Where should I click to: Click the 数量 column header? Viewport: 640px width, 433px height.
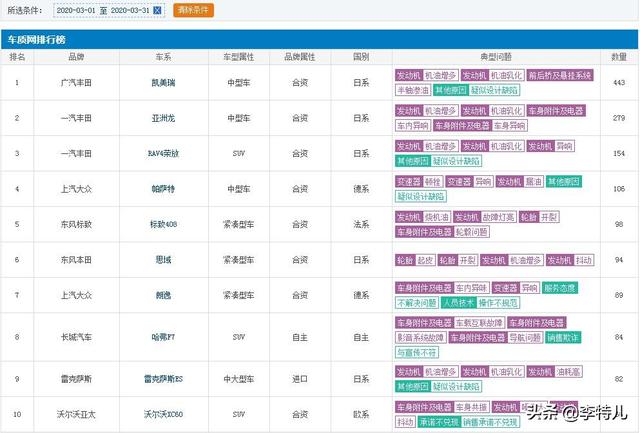[x=619, y=57]
